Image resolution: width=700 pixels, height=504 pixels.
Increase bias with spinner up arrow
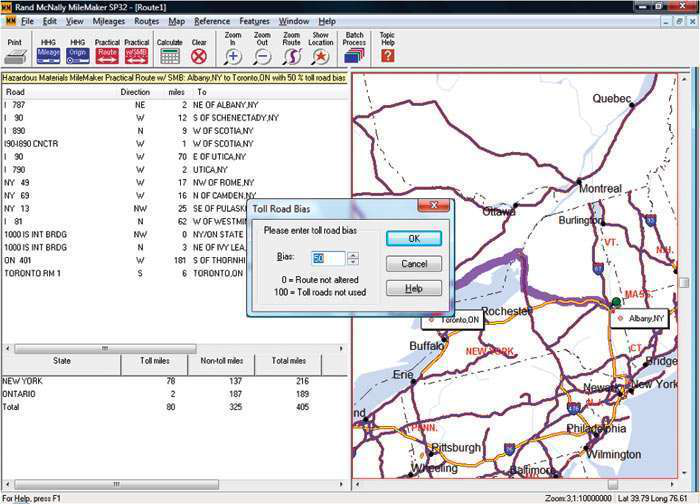click(353, 254)
